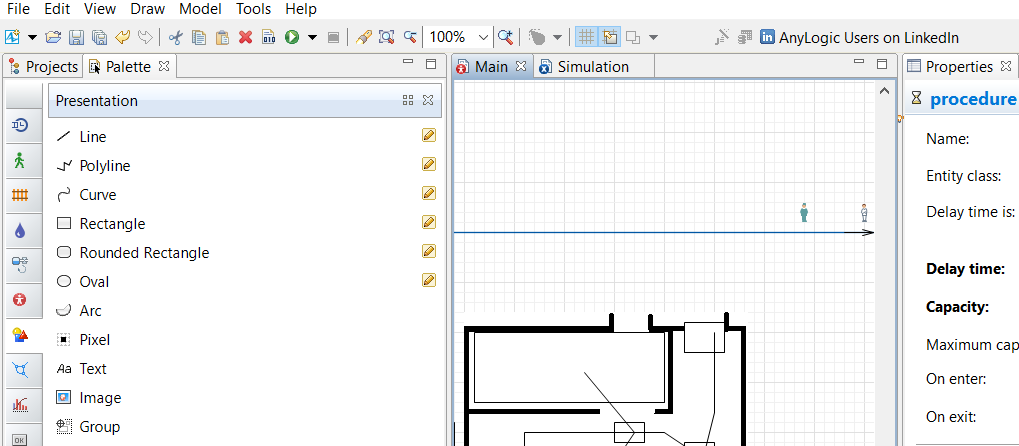Open the Fluid Library droplet palette
The image size is (1019, 446).
click(x=20, y=231)
